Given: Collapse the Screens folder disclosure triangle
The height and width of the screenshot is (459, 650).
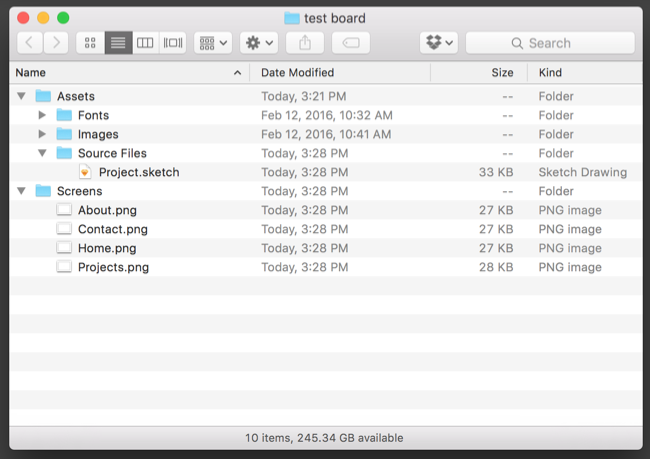Looking at the screenshot, I should click(22, 191).
